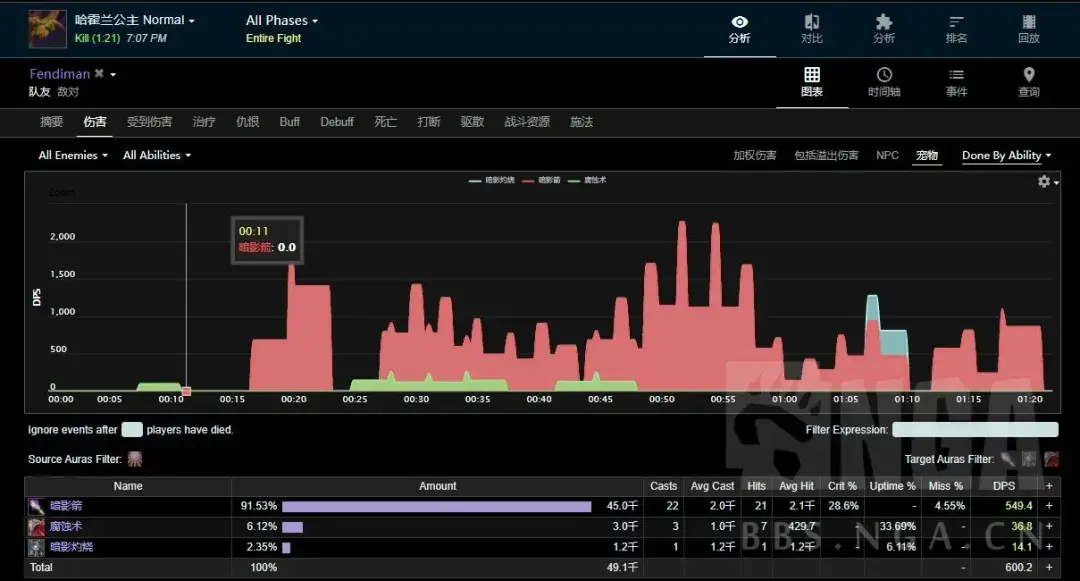Switch to the 治疗 healing tab

(204, 122)
